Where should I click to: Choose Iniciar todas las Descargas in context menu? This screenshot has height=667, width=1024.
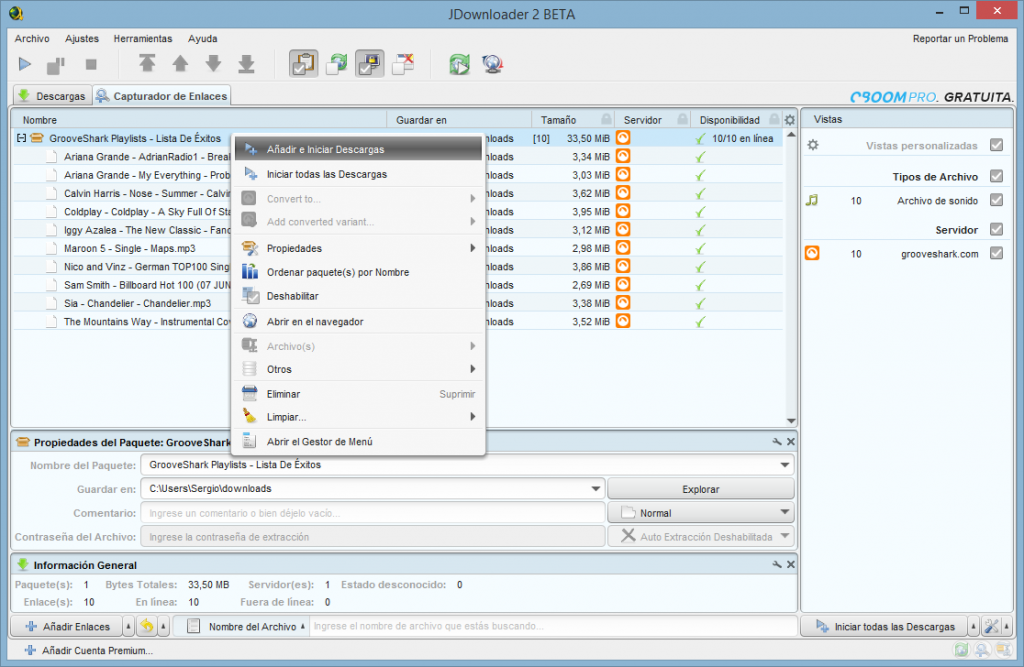(x=359, y=174)
